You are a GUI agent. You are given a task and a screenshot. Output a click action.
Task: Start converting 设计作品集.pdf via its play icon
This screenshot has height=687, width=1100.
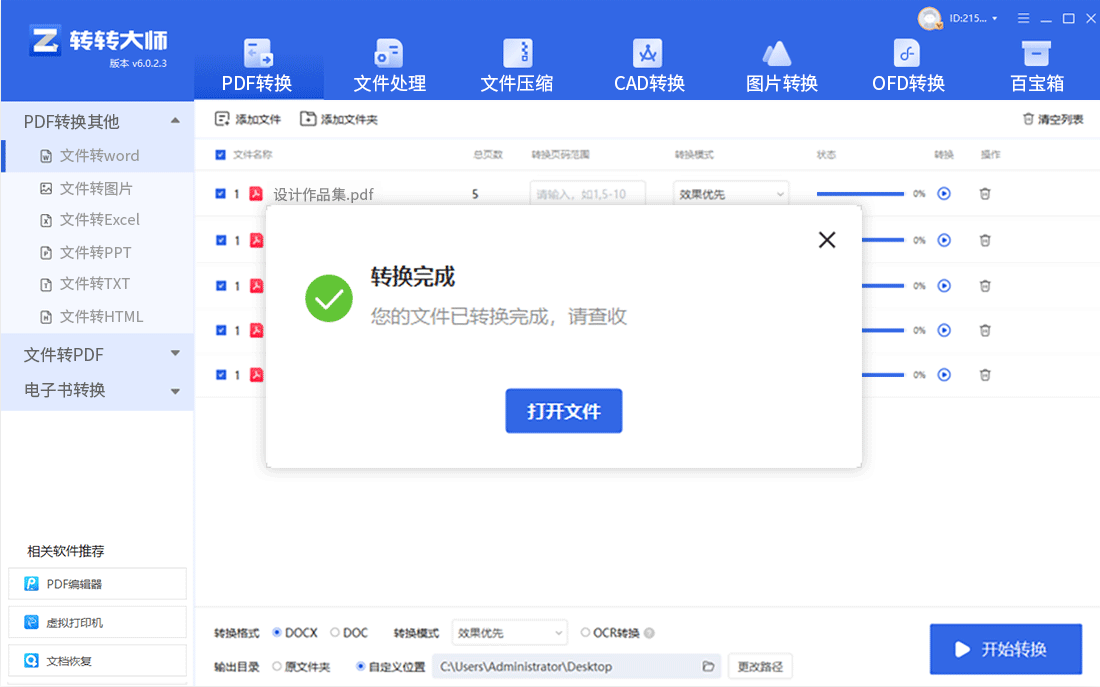(x=943, y=194)
